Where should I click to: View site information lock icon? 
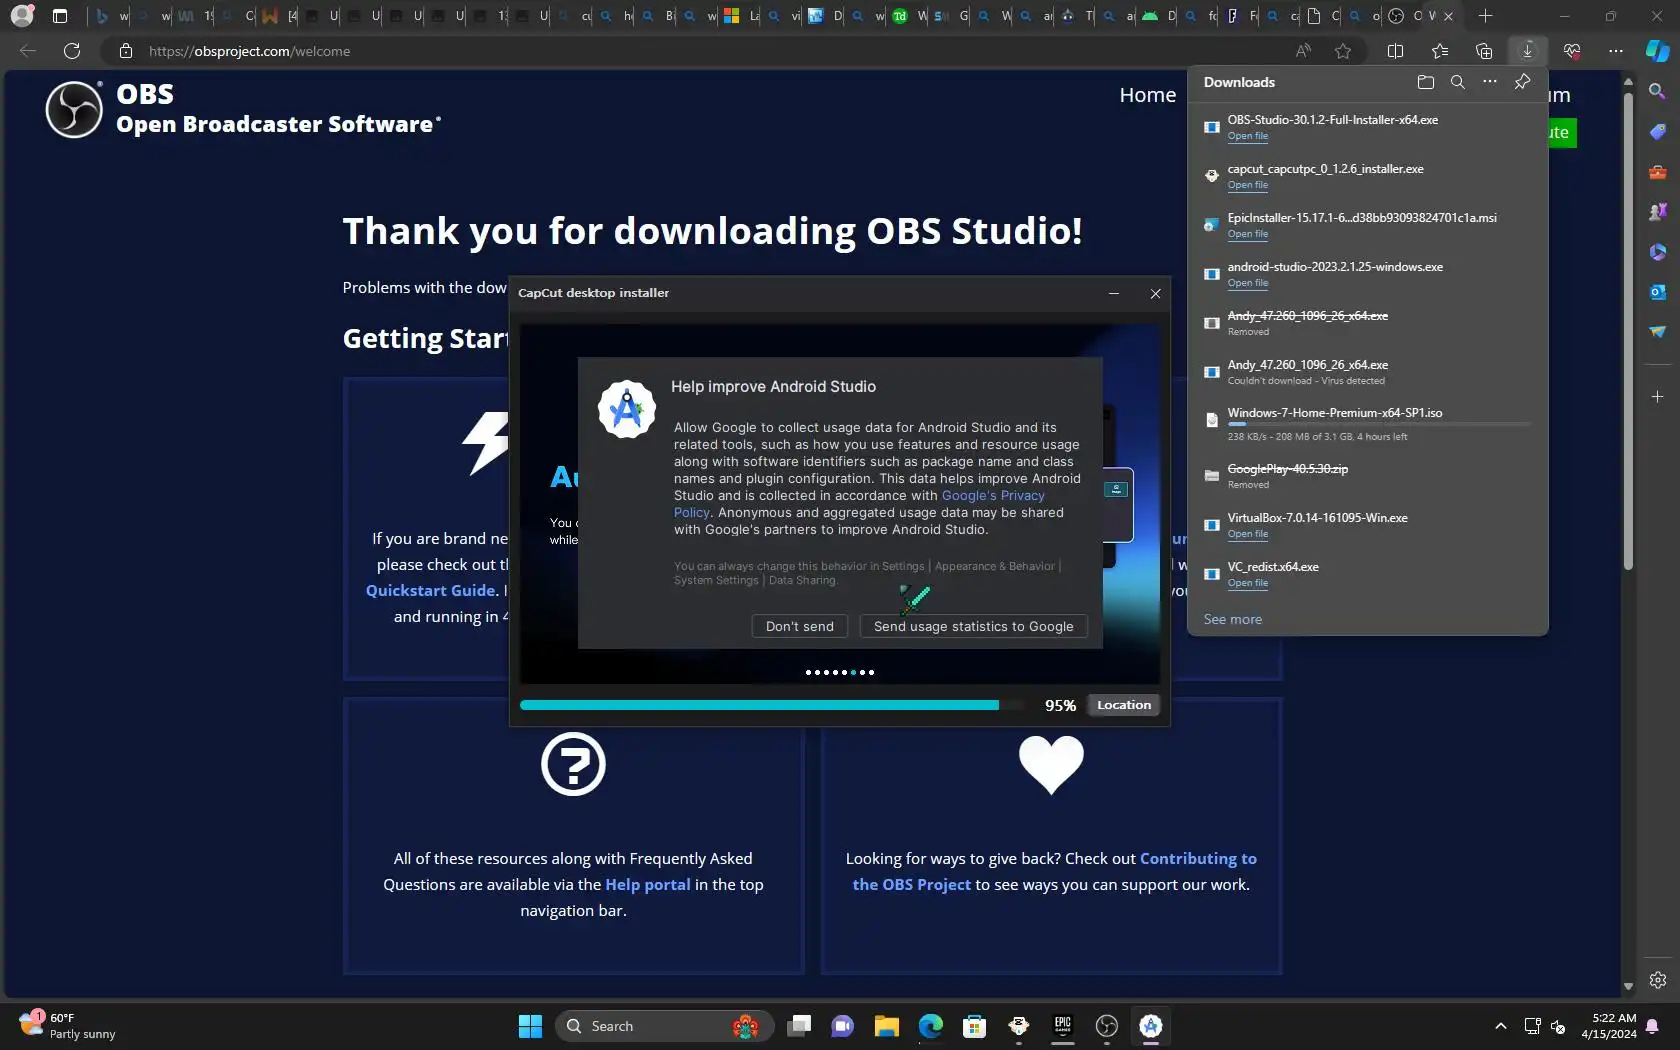126,51
